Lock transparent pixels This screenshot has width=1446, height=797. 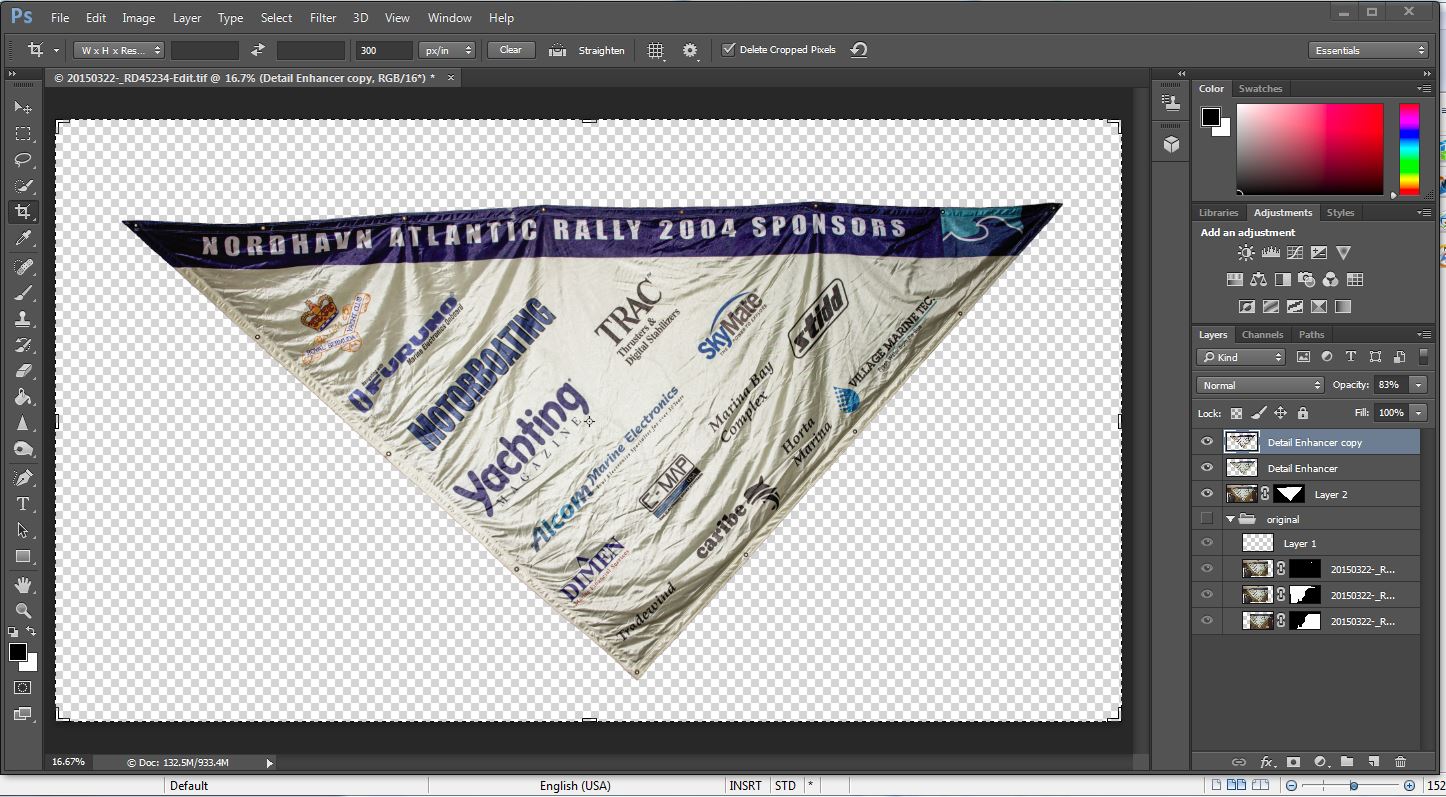[1237, 413]
